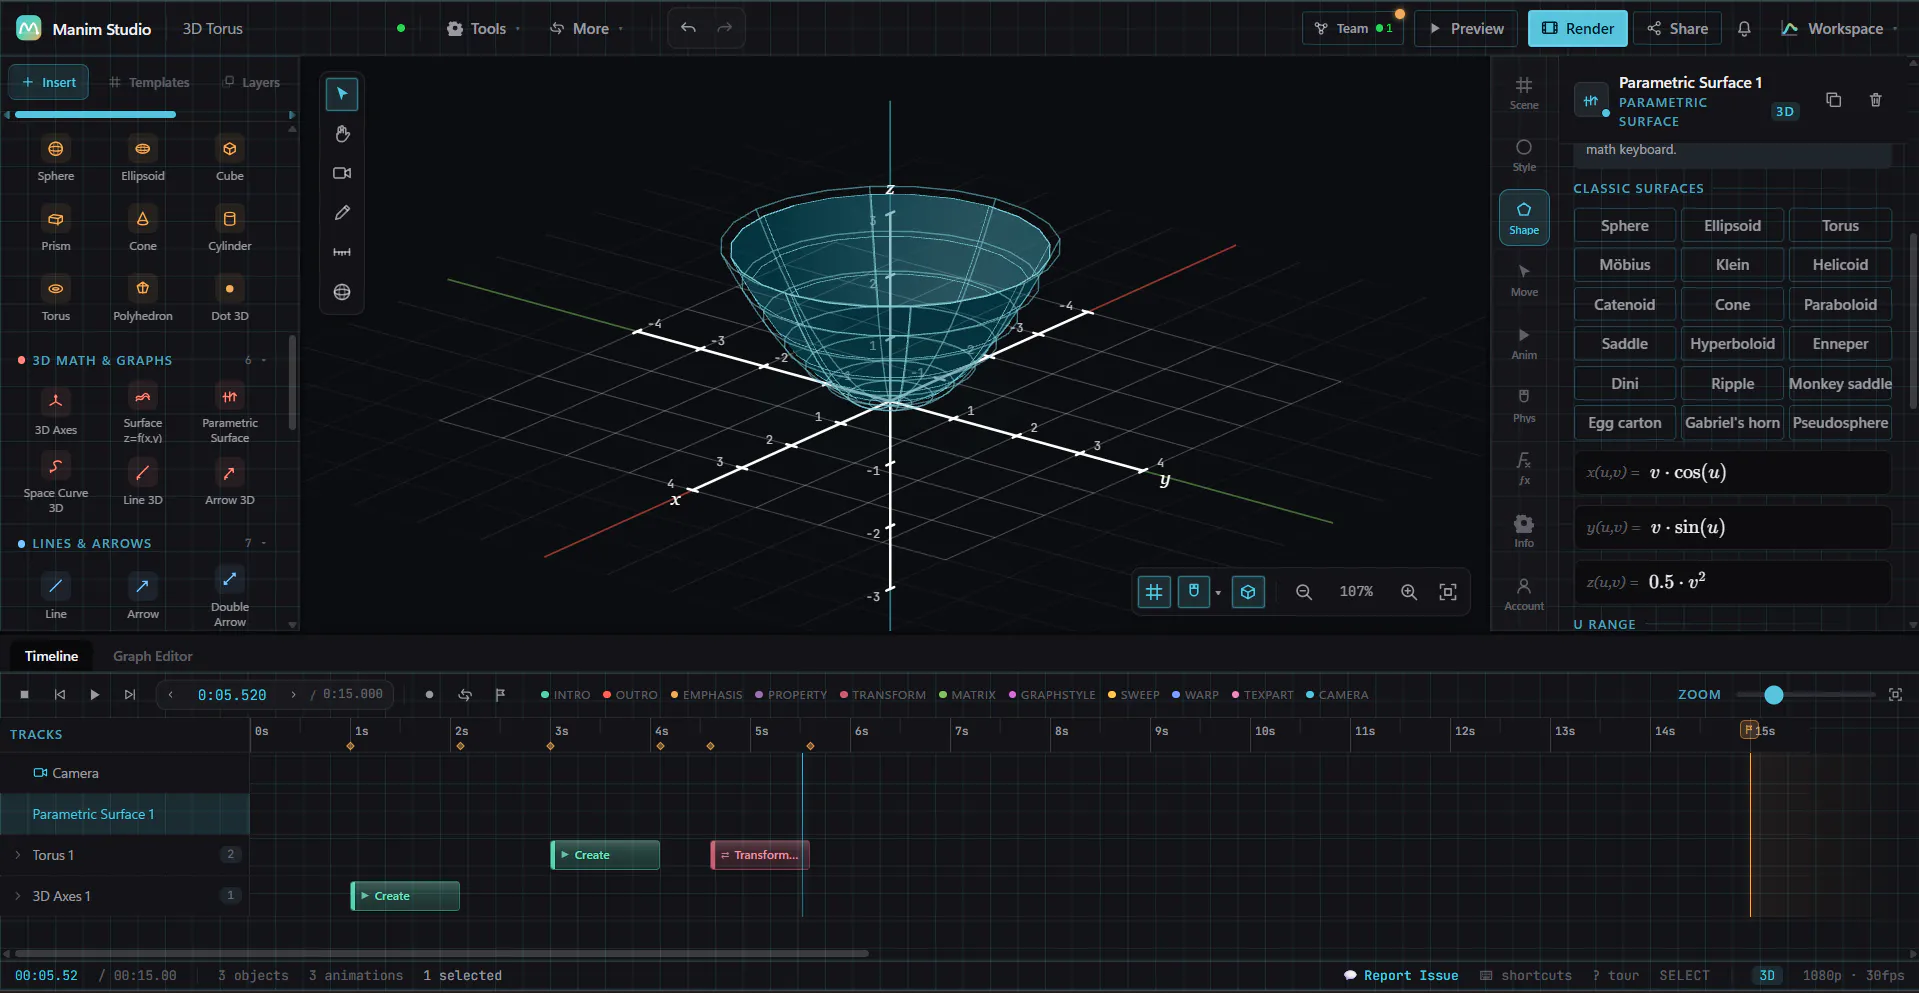Duplicate Parametric Surface 1

[1833, 100]
